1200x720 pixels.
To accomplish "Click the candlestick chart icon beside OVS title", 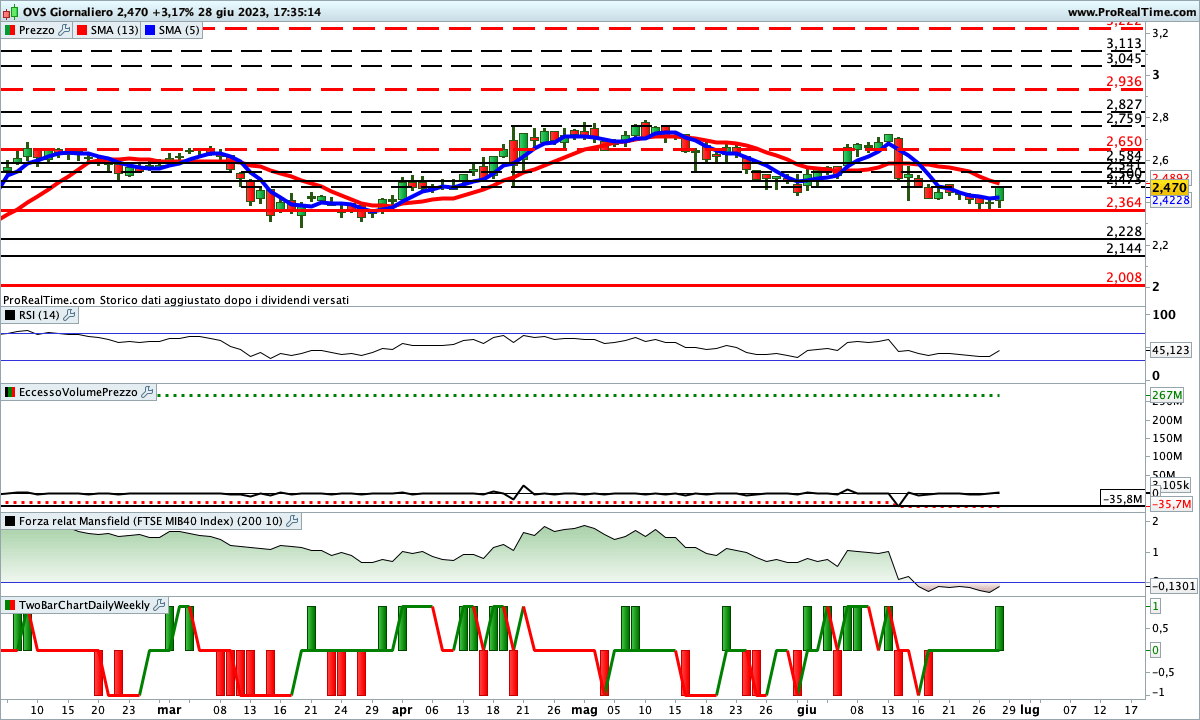I will [x=11, y=12].
